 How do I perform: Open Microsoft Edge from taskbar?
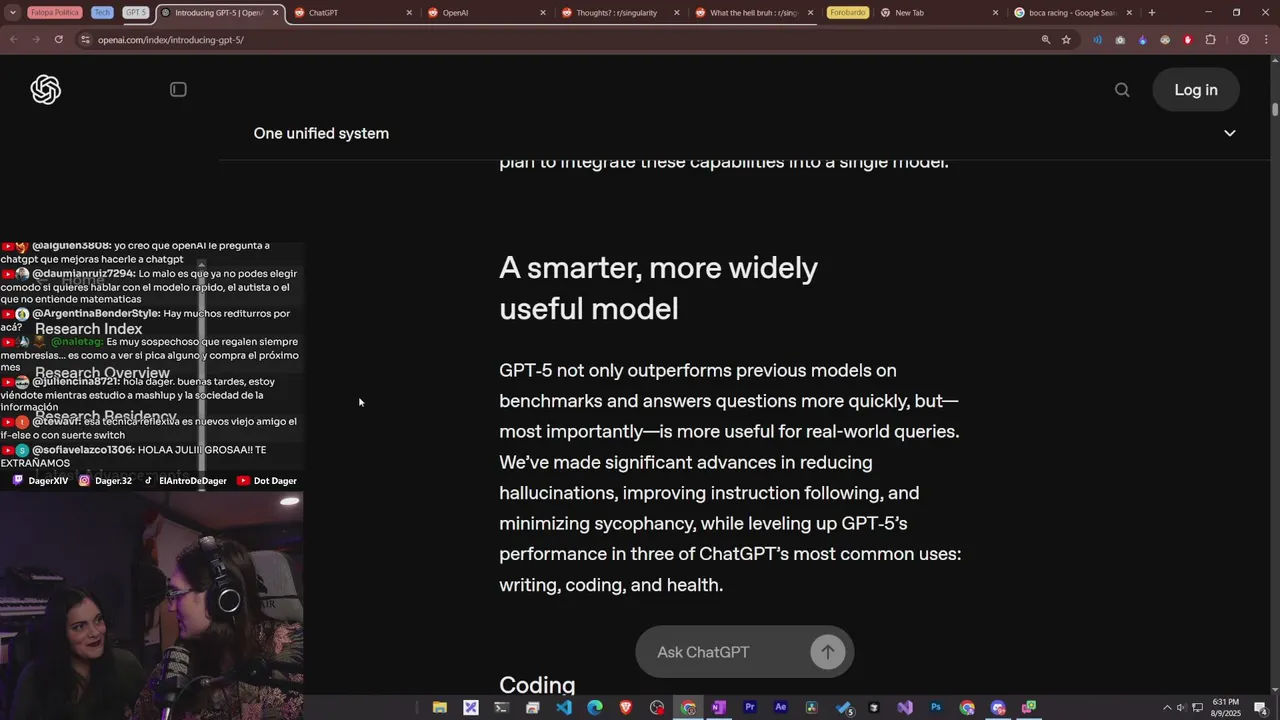pyautogui.click(x=595, y=708)
